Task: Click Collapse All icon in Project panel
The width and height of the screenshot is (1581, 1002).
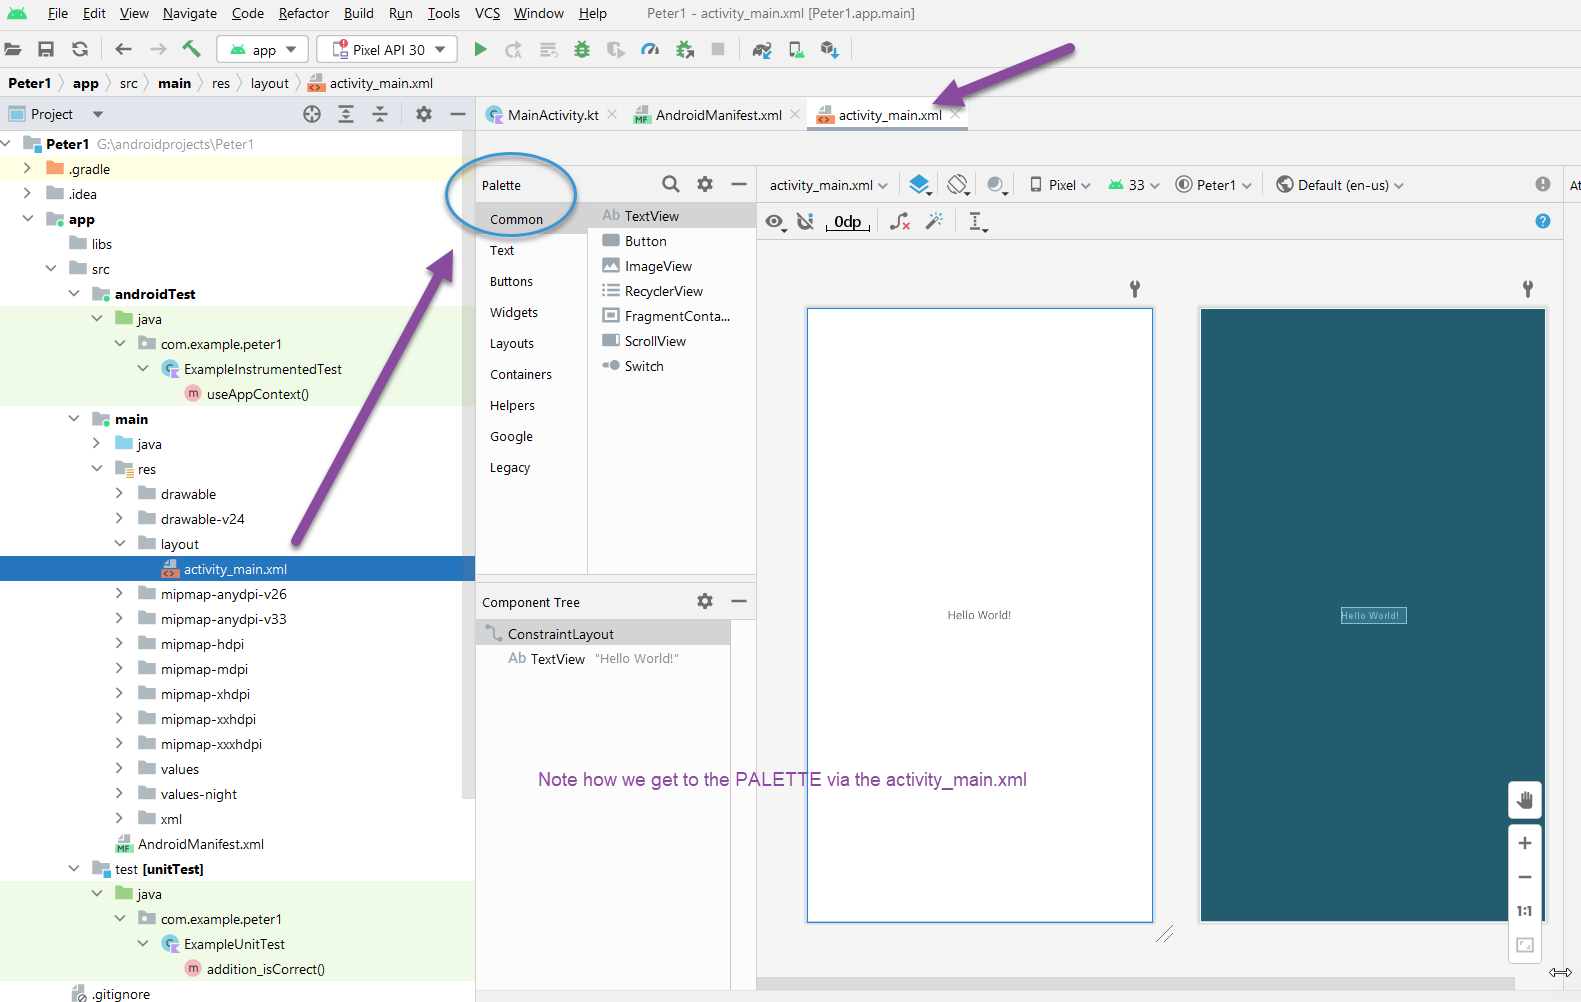Action: (380, 114)
